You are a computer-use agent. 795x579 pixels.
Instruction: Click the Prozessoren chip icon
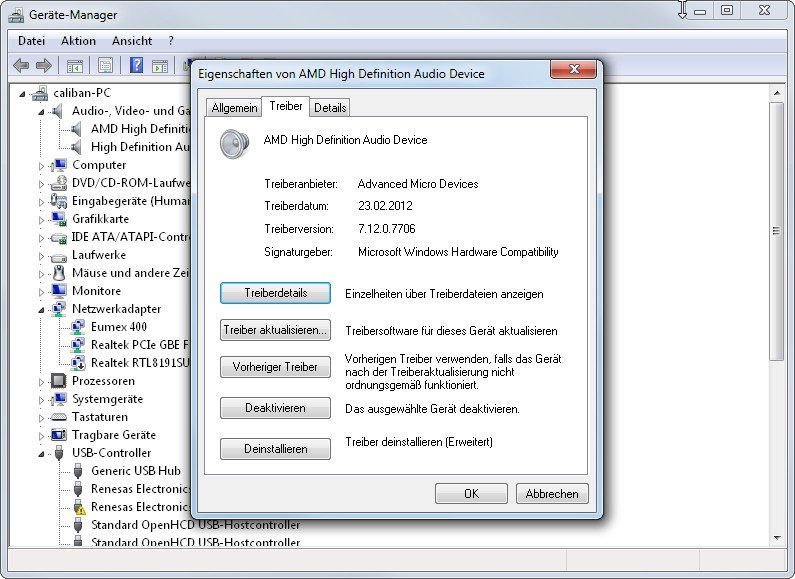point(59,381)
